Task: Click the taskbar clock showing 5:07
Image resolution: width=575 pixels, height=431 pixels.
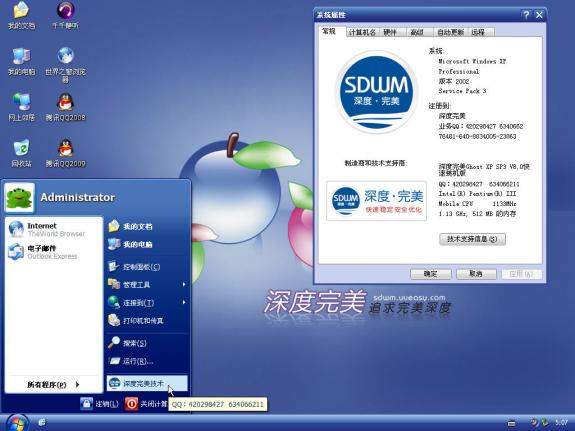Action: (x=561, y=423)
